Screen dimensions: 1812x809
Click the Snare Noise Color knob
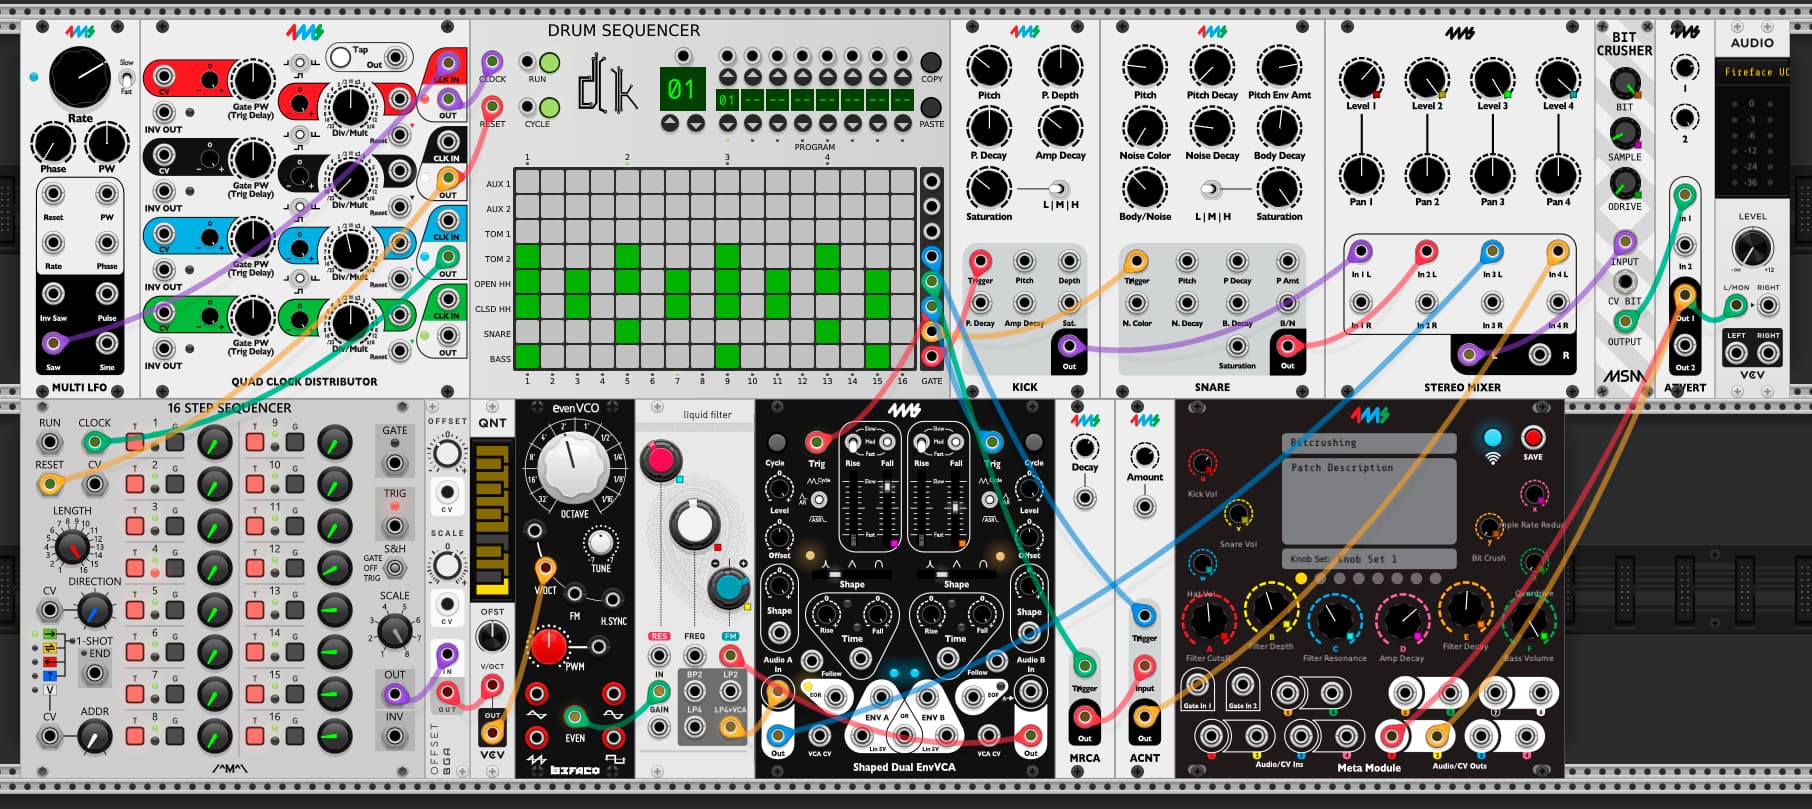(1144, 127)
